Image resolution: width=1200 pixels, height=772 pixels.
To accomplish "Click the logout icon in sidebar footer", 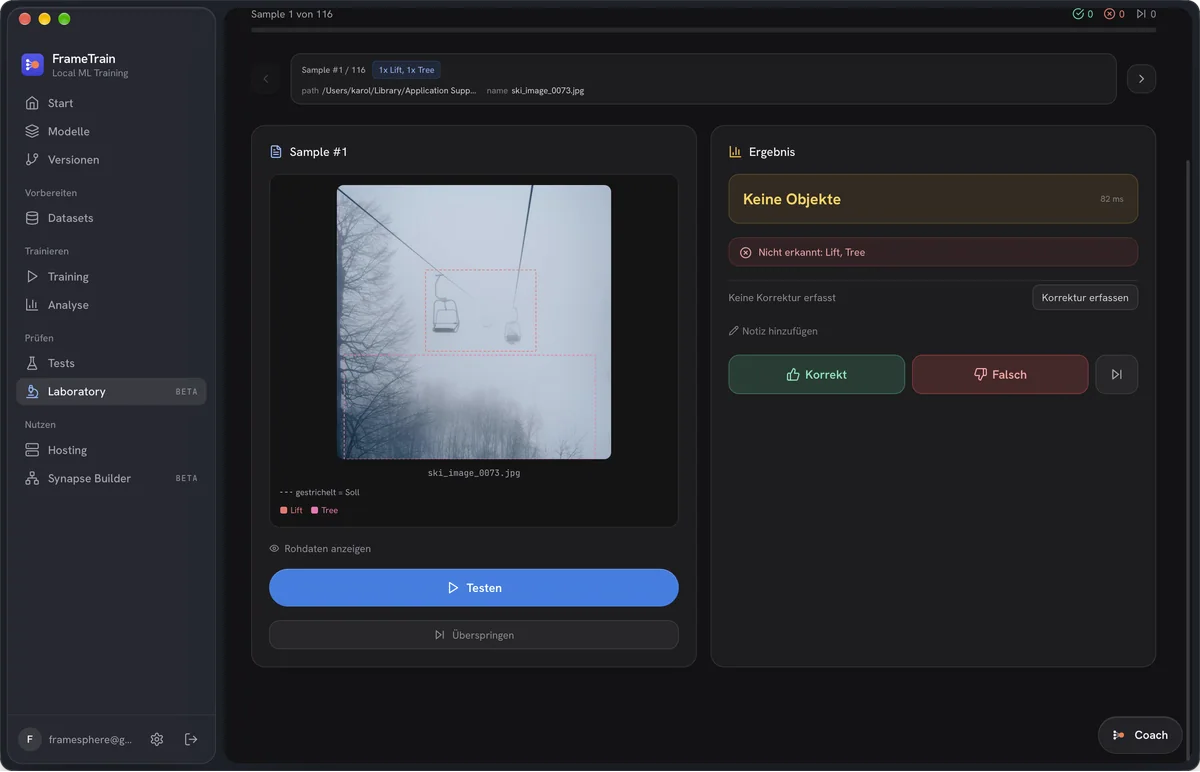I will [191, 739].
